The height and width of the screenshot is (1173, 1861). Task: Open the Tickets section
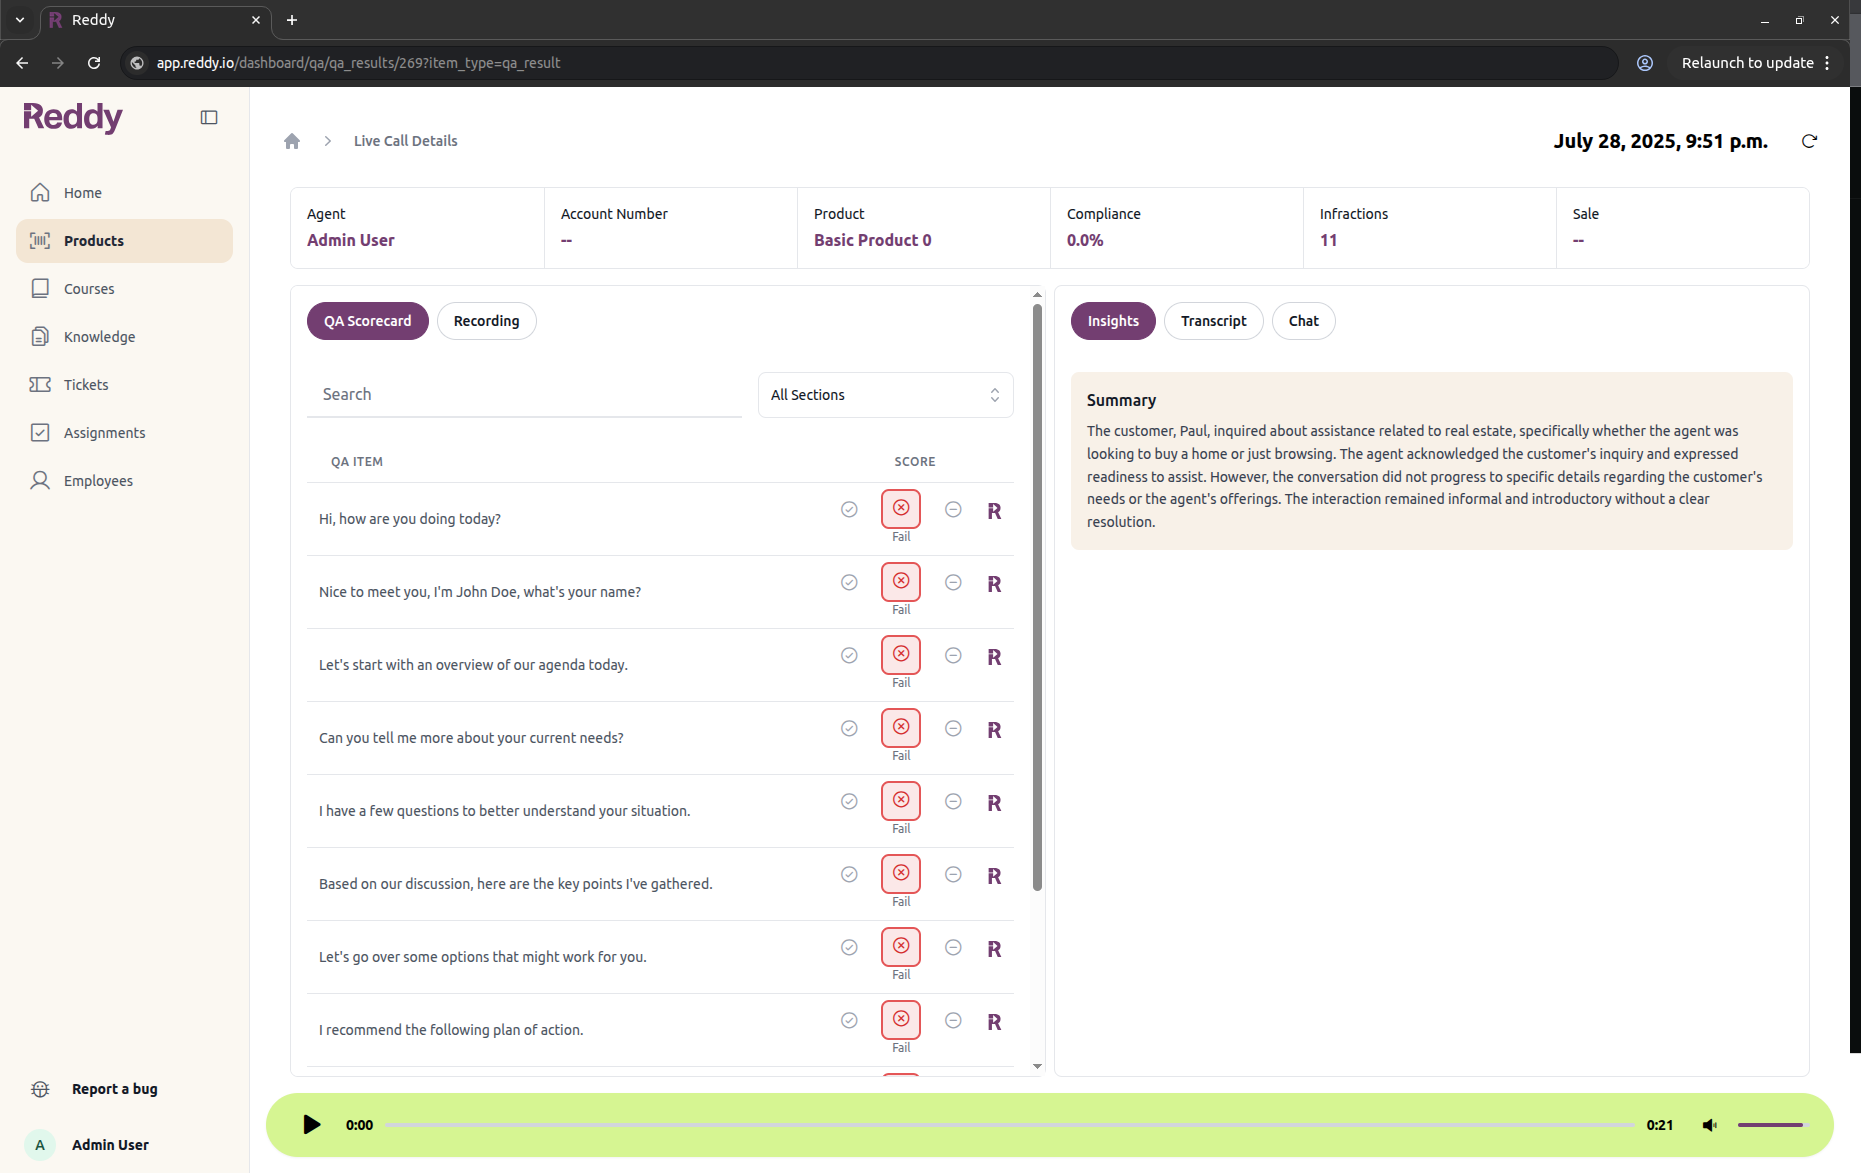pos(86,384)
